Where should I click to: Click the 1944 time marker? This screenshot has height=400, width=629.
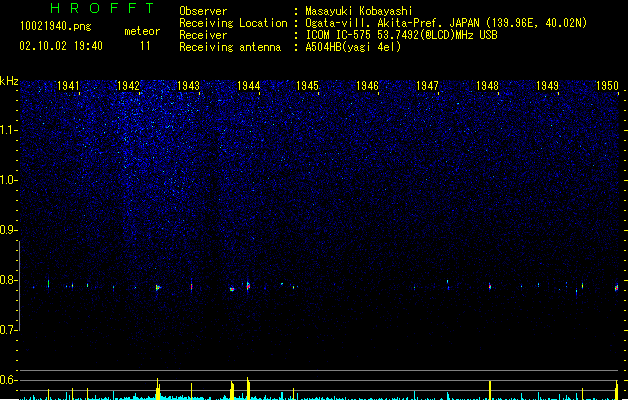(248, 86)
